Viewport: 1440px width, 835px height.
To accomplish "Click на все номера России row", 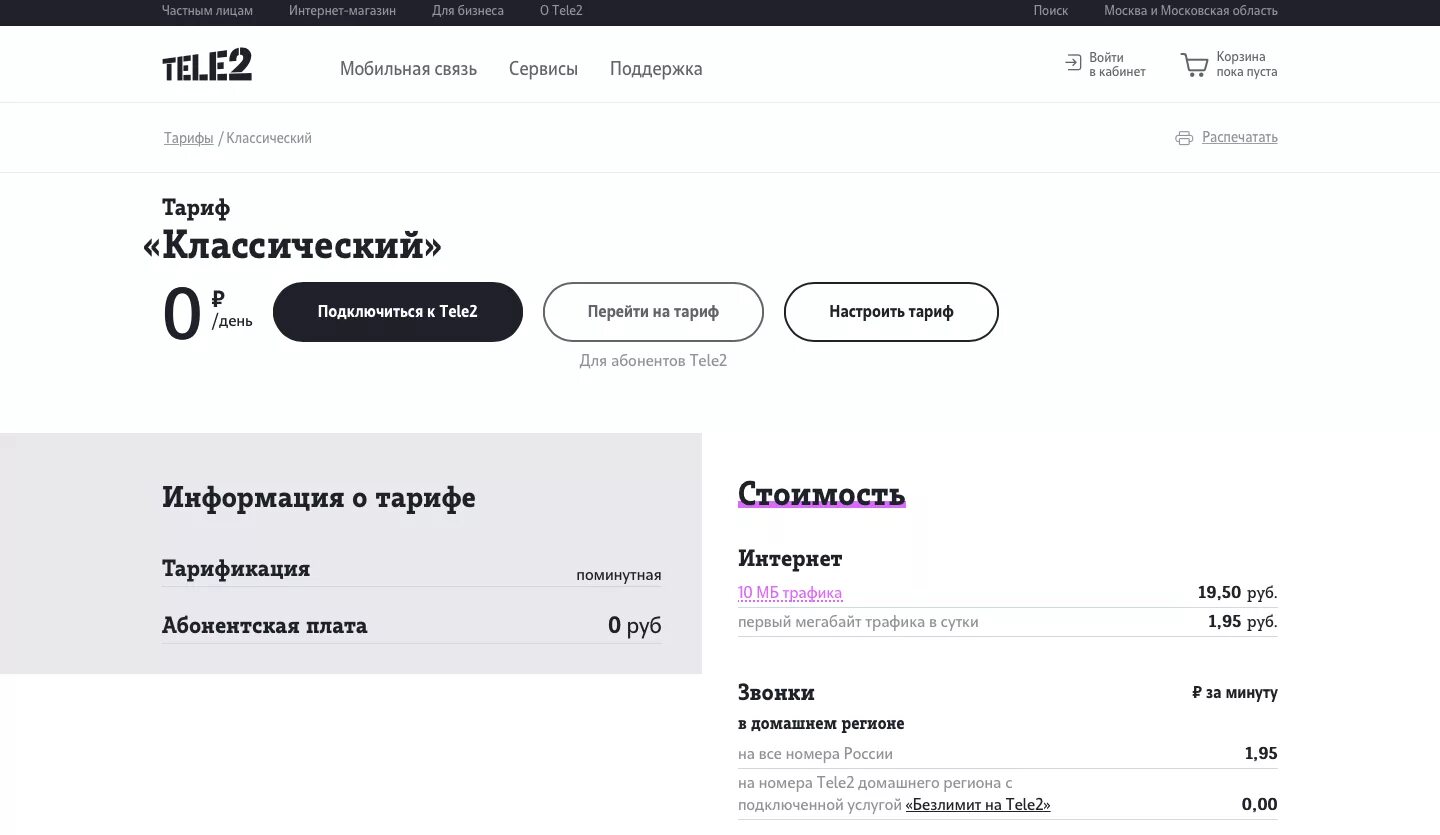I will [x=1008, y=754].
